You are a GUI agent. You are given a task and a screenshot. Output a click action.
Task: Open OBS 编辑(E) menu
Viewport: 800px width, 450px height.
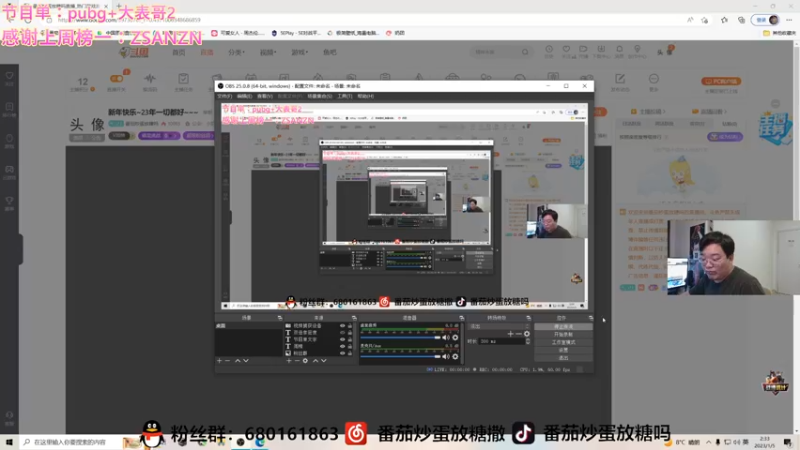(244, 96)
